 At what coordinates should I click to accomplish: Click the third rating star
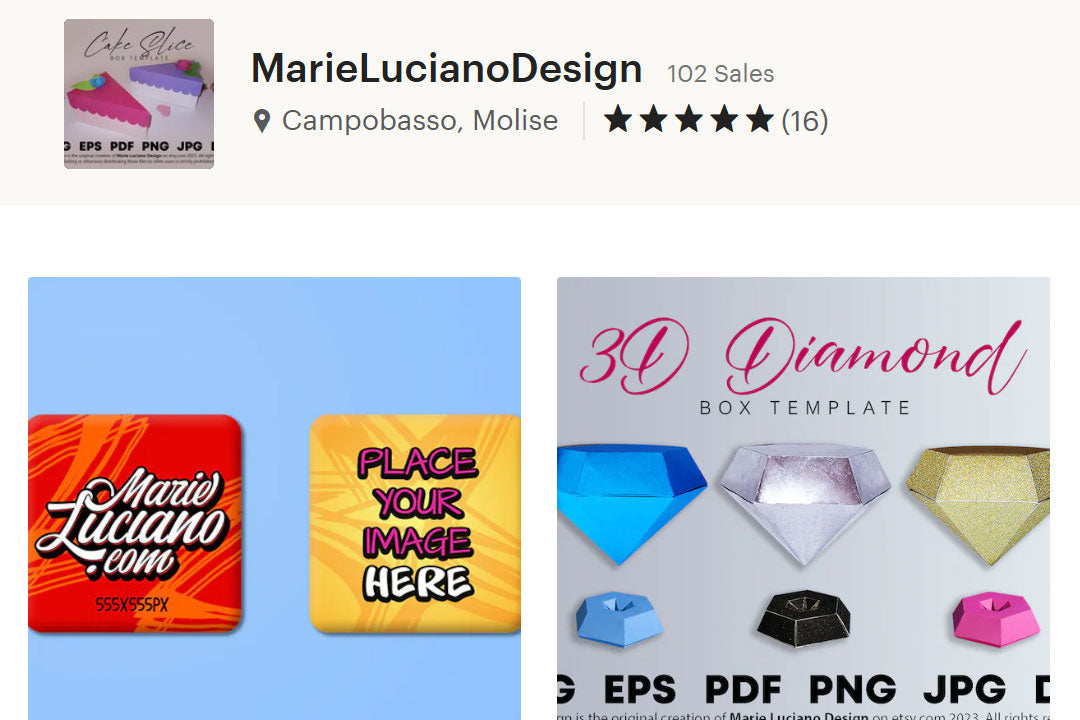[x=689, y=119]
